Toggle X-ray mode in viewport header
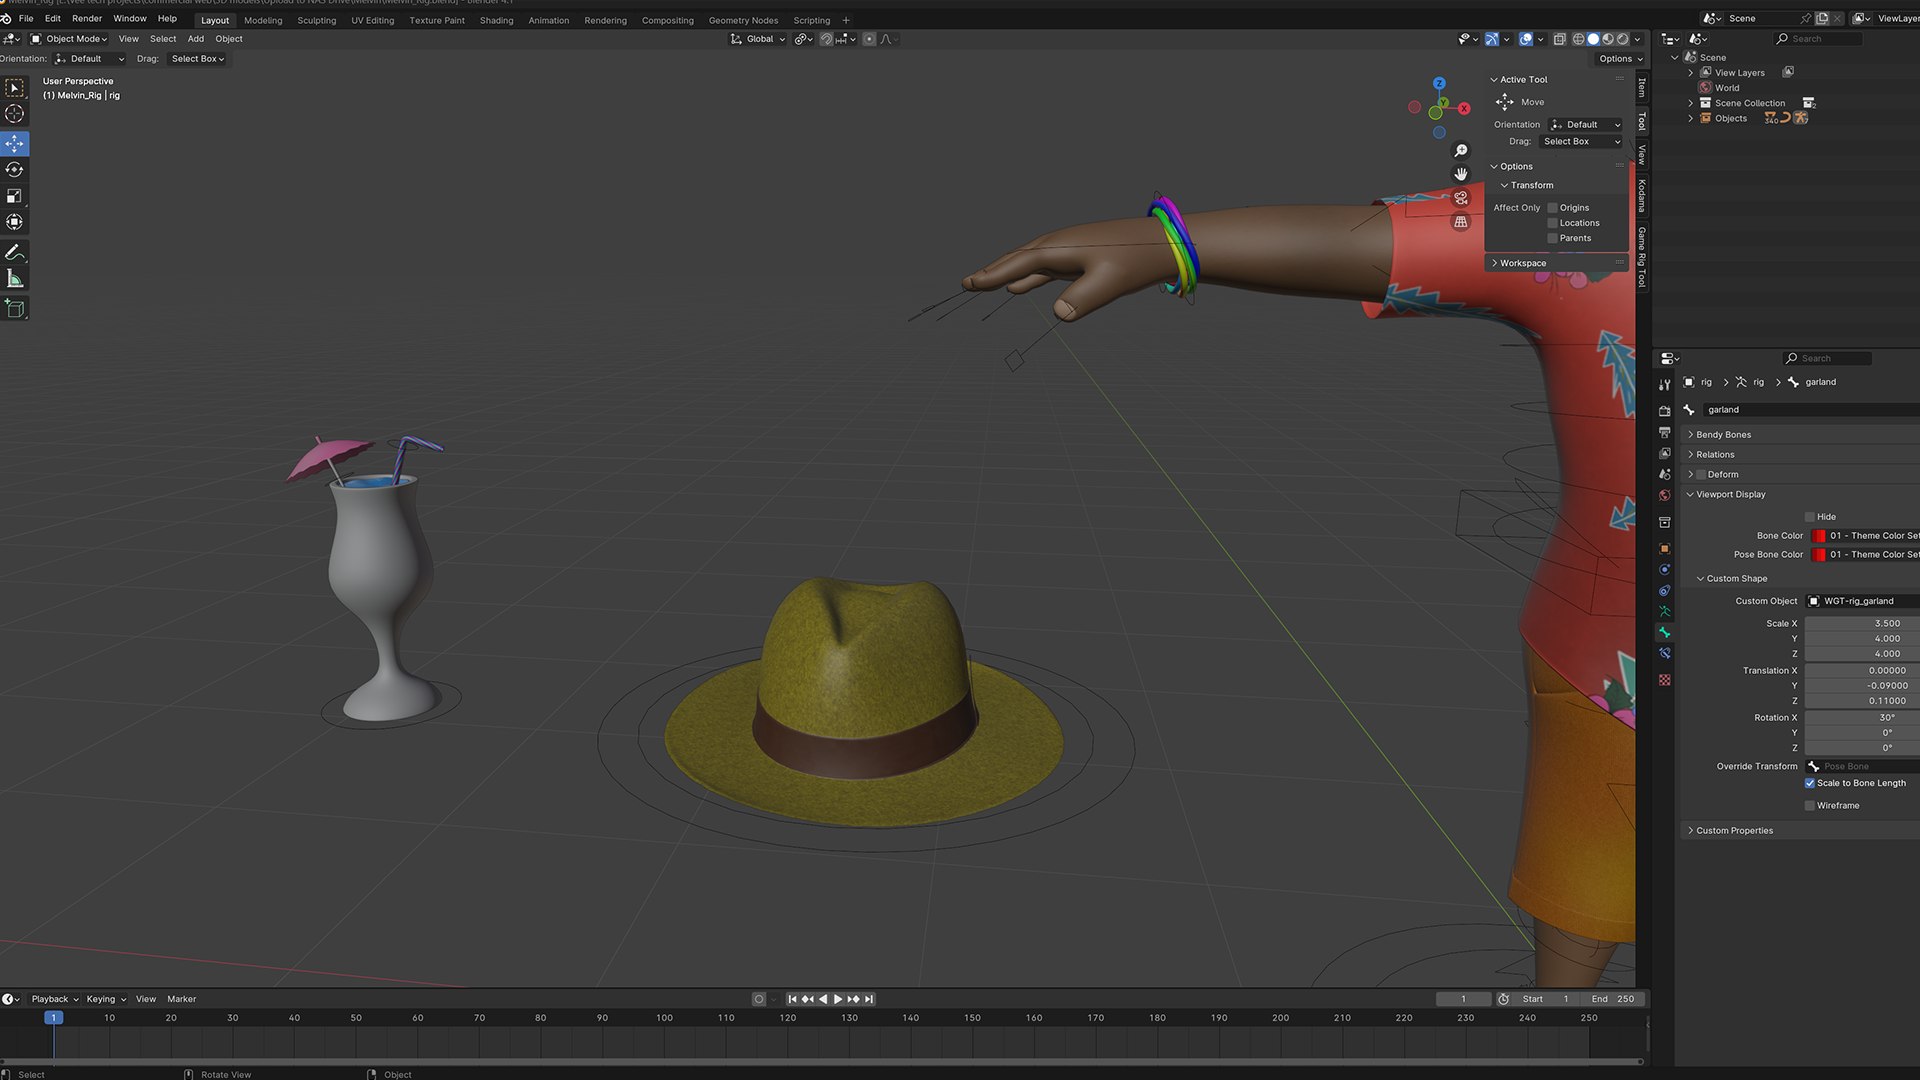 (x=1559, y=39)
